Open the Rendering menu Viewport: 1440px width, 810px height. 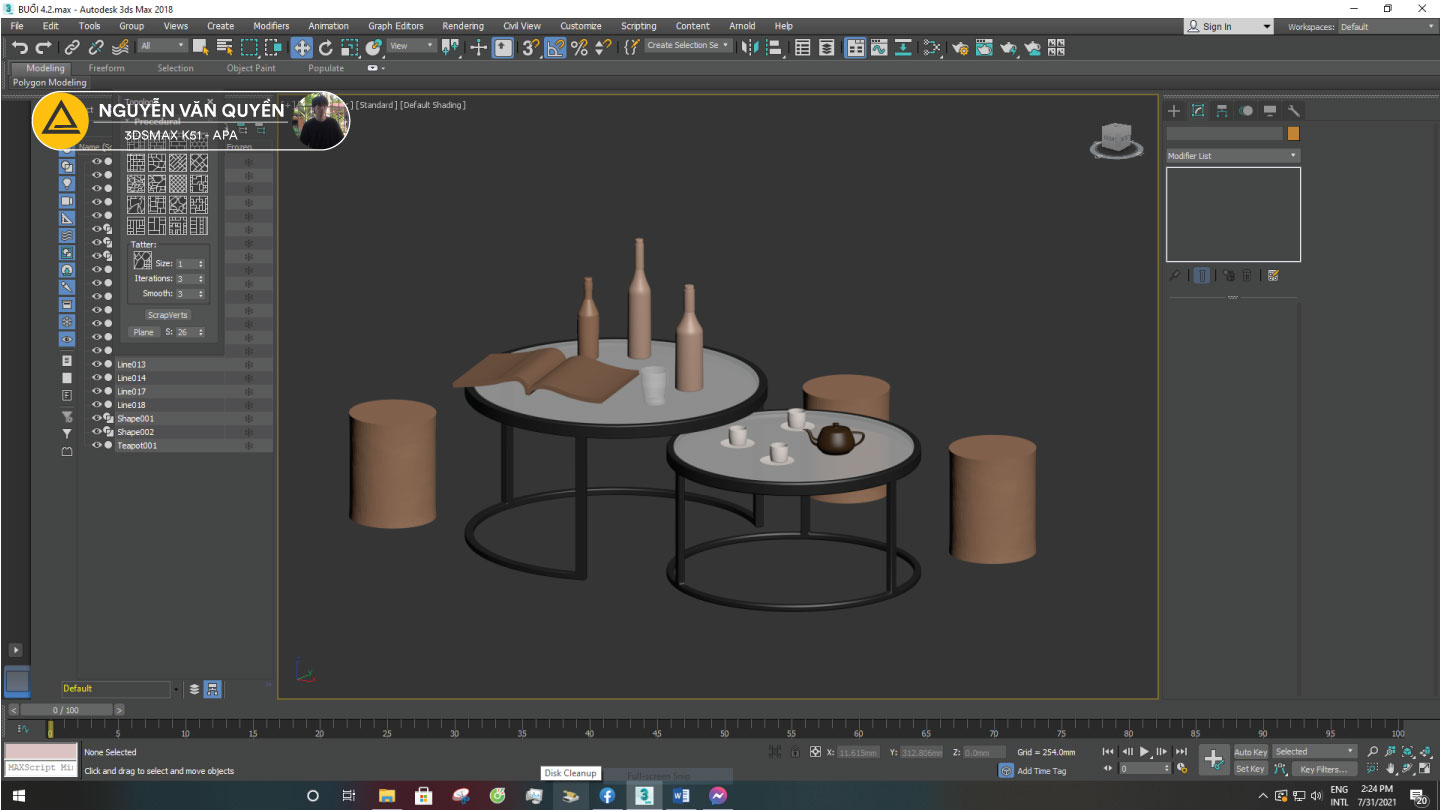[x=462, y=26]
